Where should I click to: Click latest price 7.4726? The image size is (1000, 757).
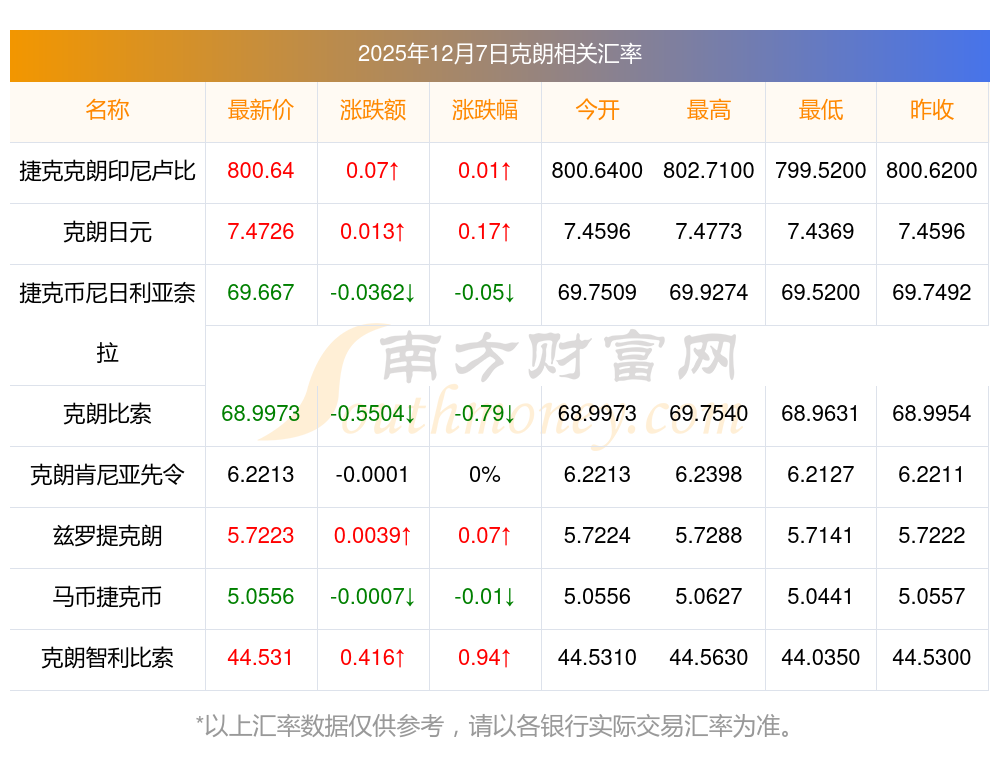pos(261,232)
